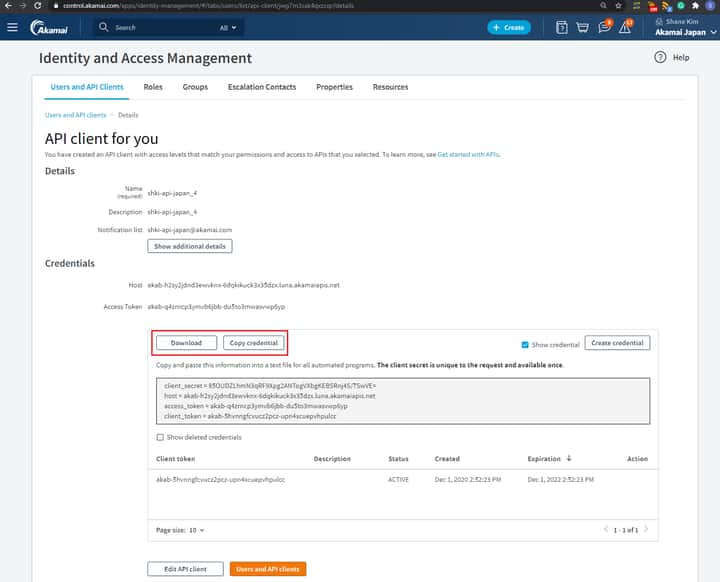The height and width of the screenshot is (582, 720).
Task: Uncheck the Show credential checkbox
Action: (526, 344)
